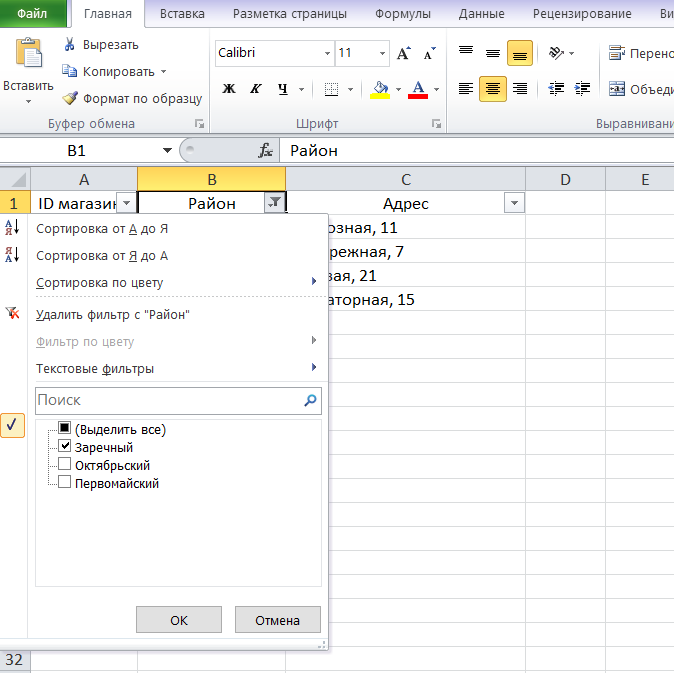Click the Отмена button
674x673 pixels.
[278, 620]
